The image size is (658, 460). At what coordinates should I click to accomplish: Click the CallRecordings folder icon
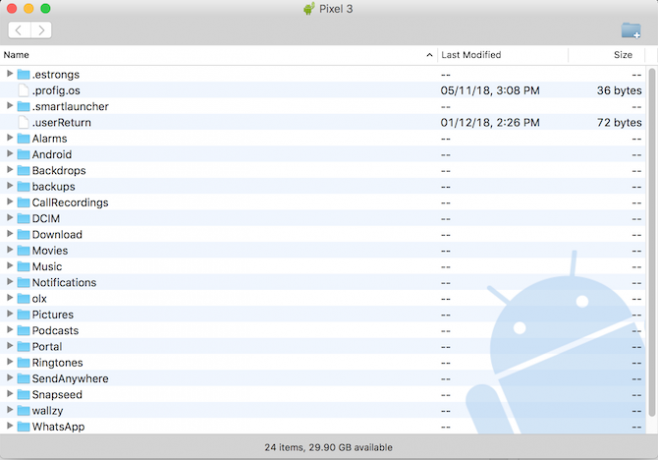point(24,203)
